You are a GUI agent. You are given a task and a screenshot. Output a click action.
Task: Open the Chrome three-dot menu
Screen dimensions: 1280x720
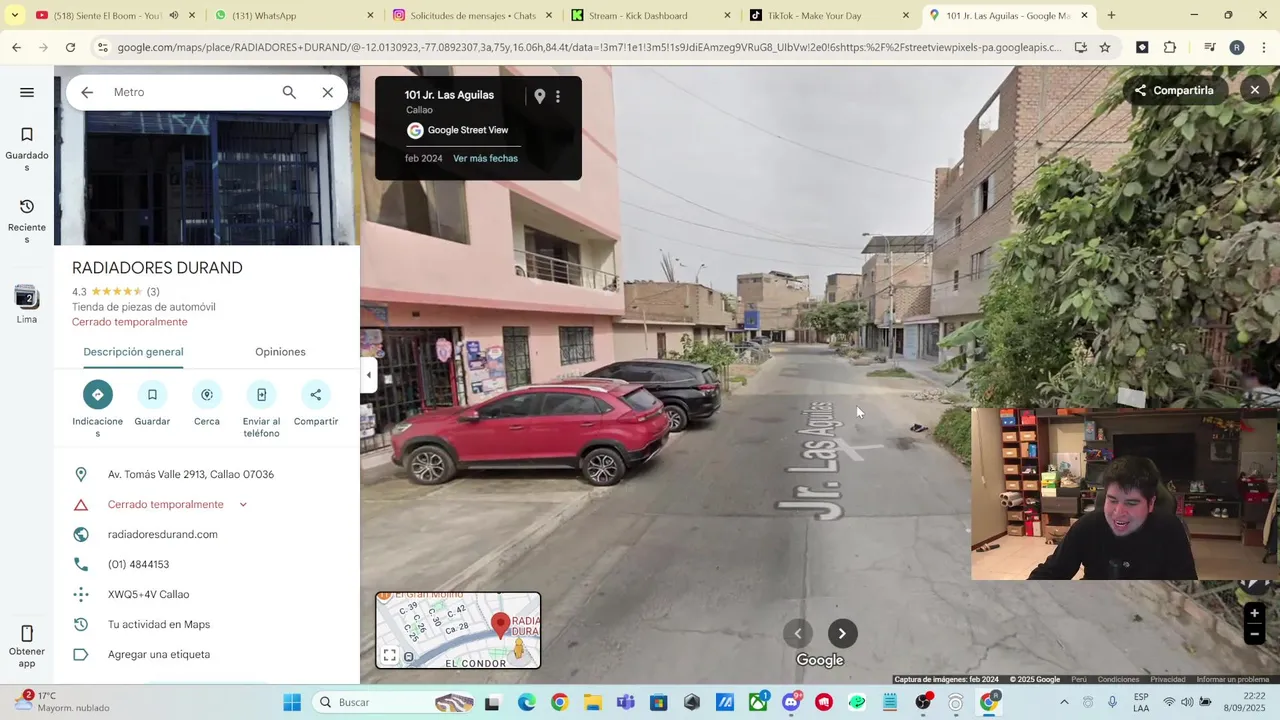click(x=1264, y=47)
